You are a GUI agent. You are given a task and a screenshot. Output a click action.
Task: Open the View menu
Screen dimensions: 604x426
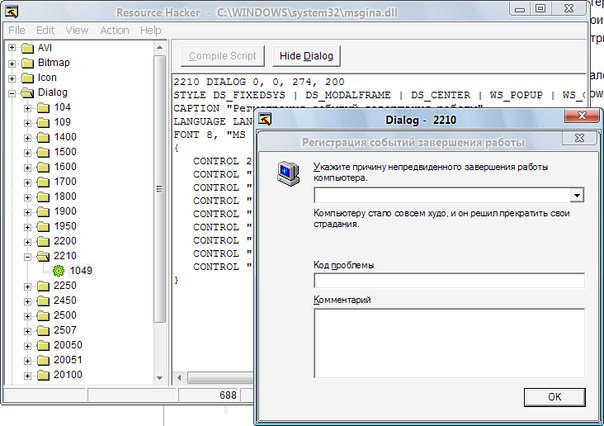click(x=77, y=30)
